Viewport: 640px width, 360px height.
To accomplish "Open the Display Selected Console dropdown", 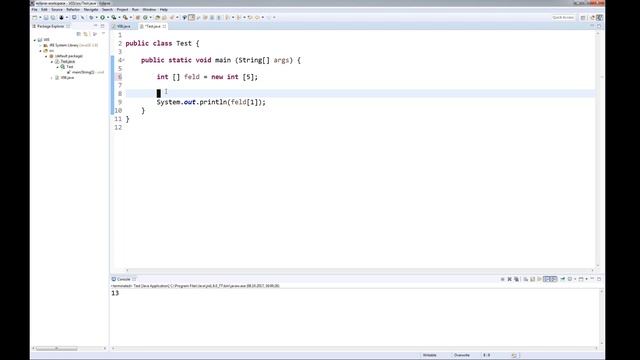I will point(575,279).
